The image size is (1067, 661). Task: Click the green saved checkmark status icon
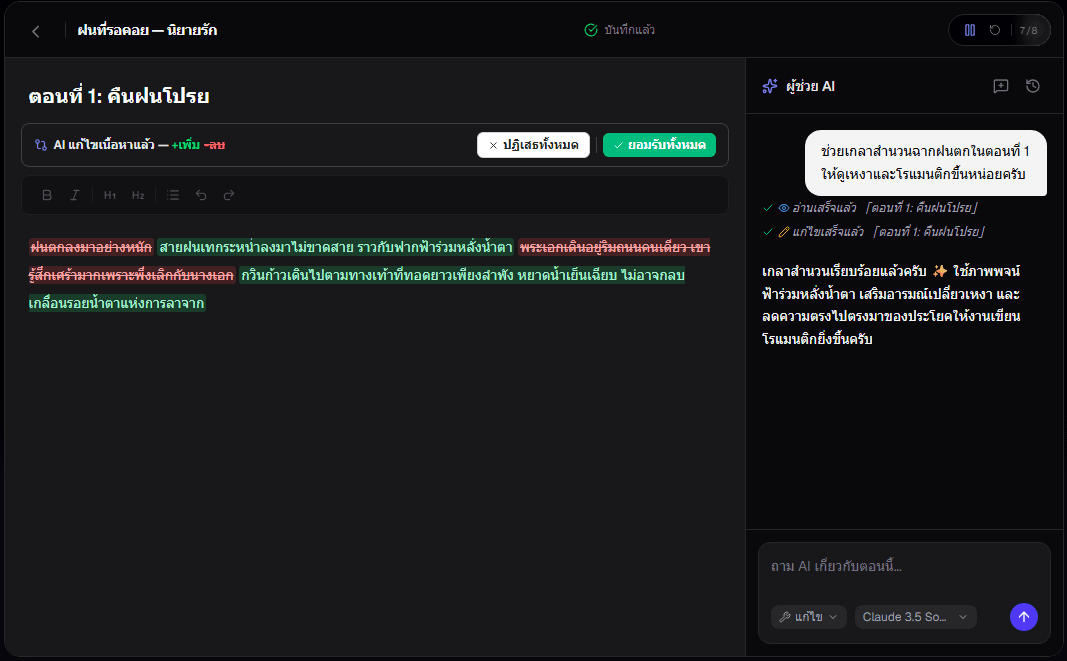(x=591, y=30)
